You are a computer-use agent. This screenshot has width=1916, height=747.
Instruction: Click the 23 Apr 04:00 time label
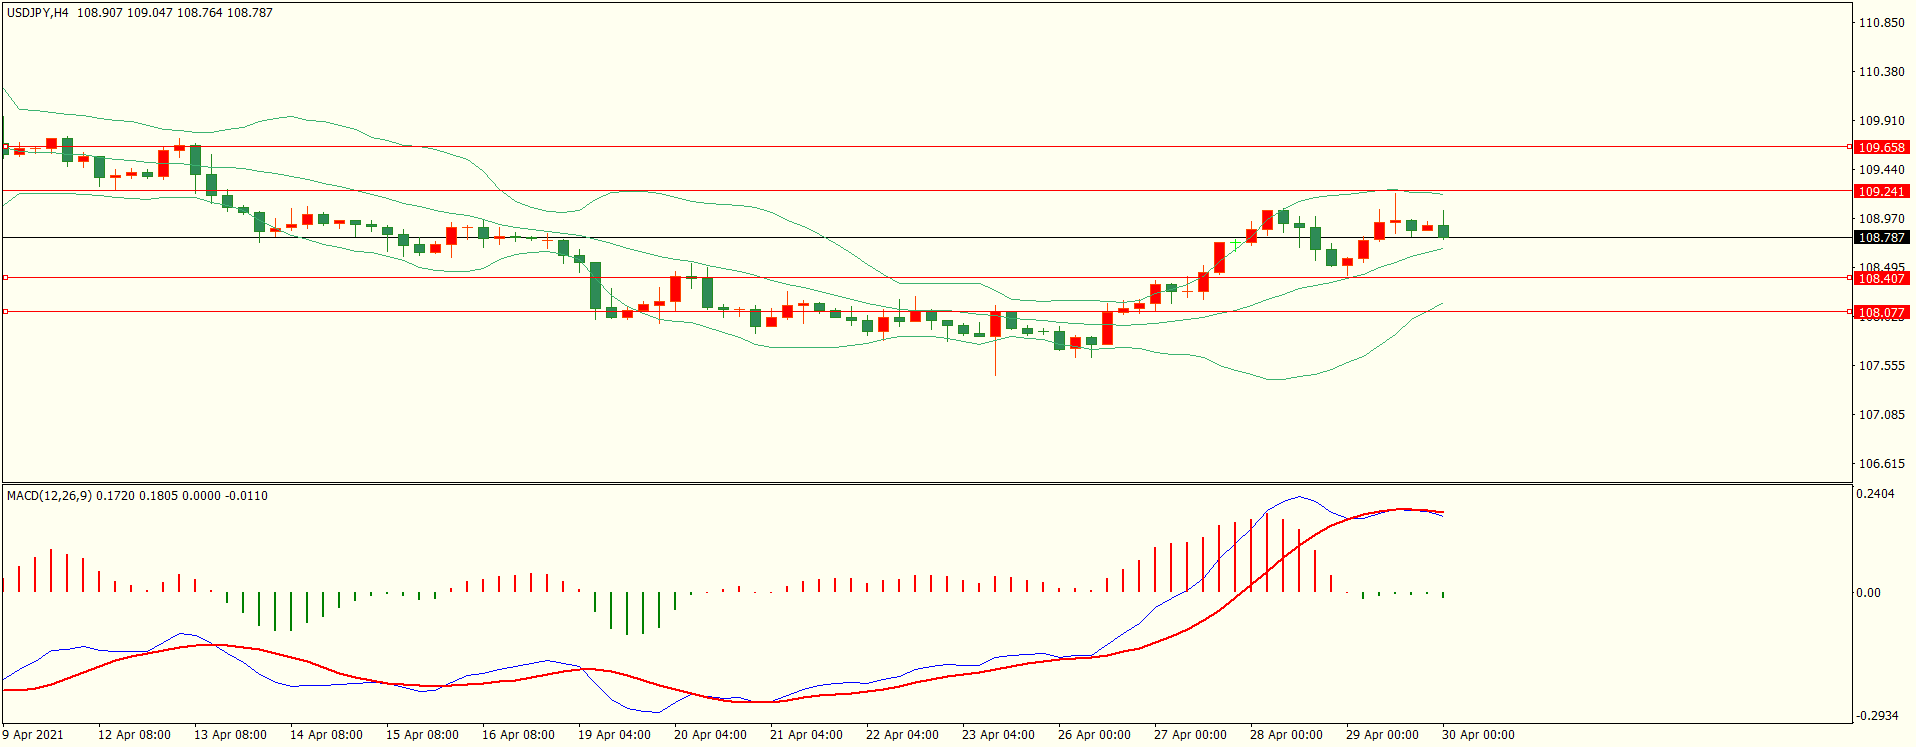point(998,735)
